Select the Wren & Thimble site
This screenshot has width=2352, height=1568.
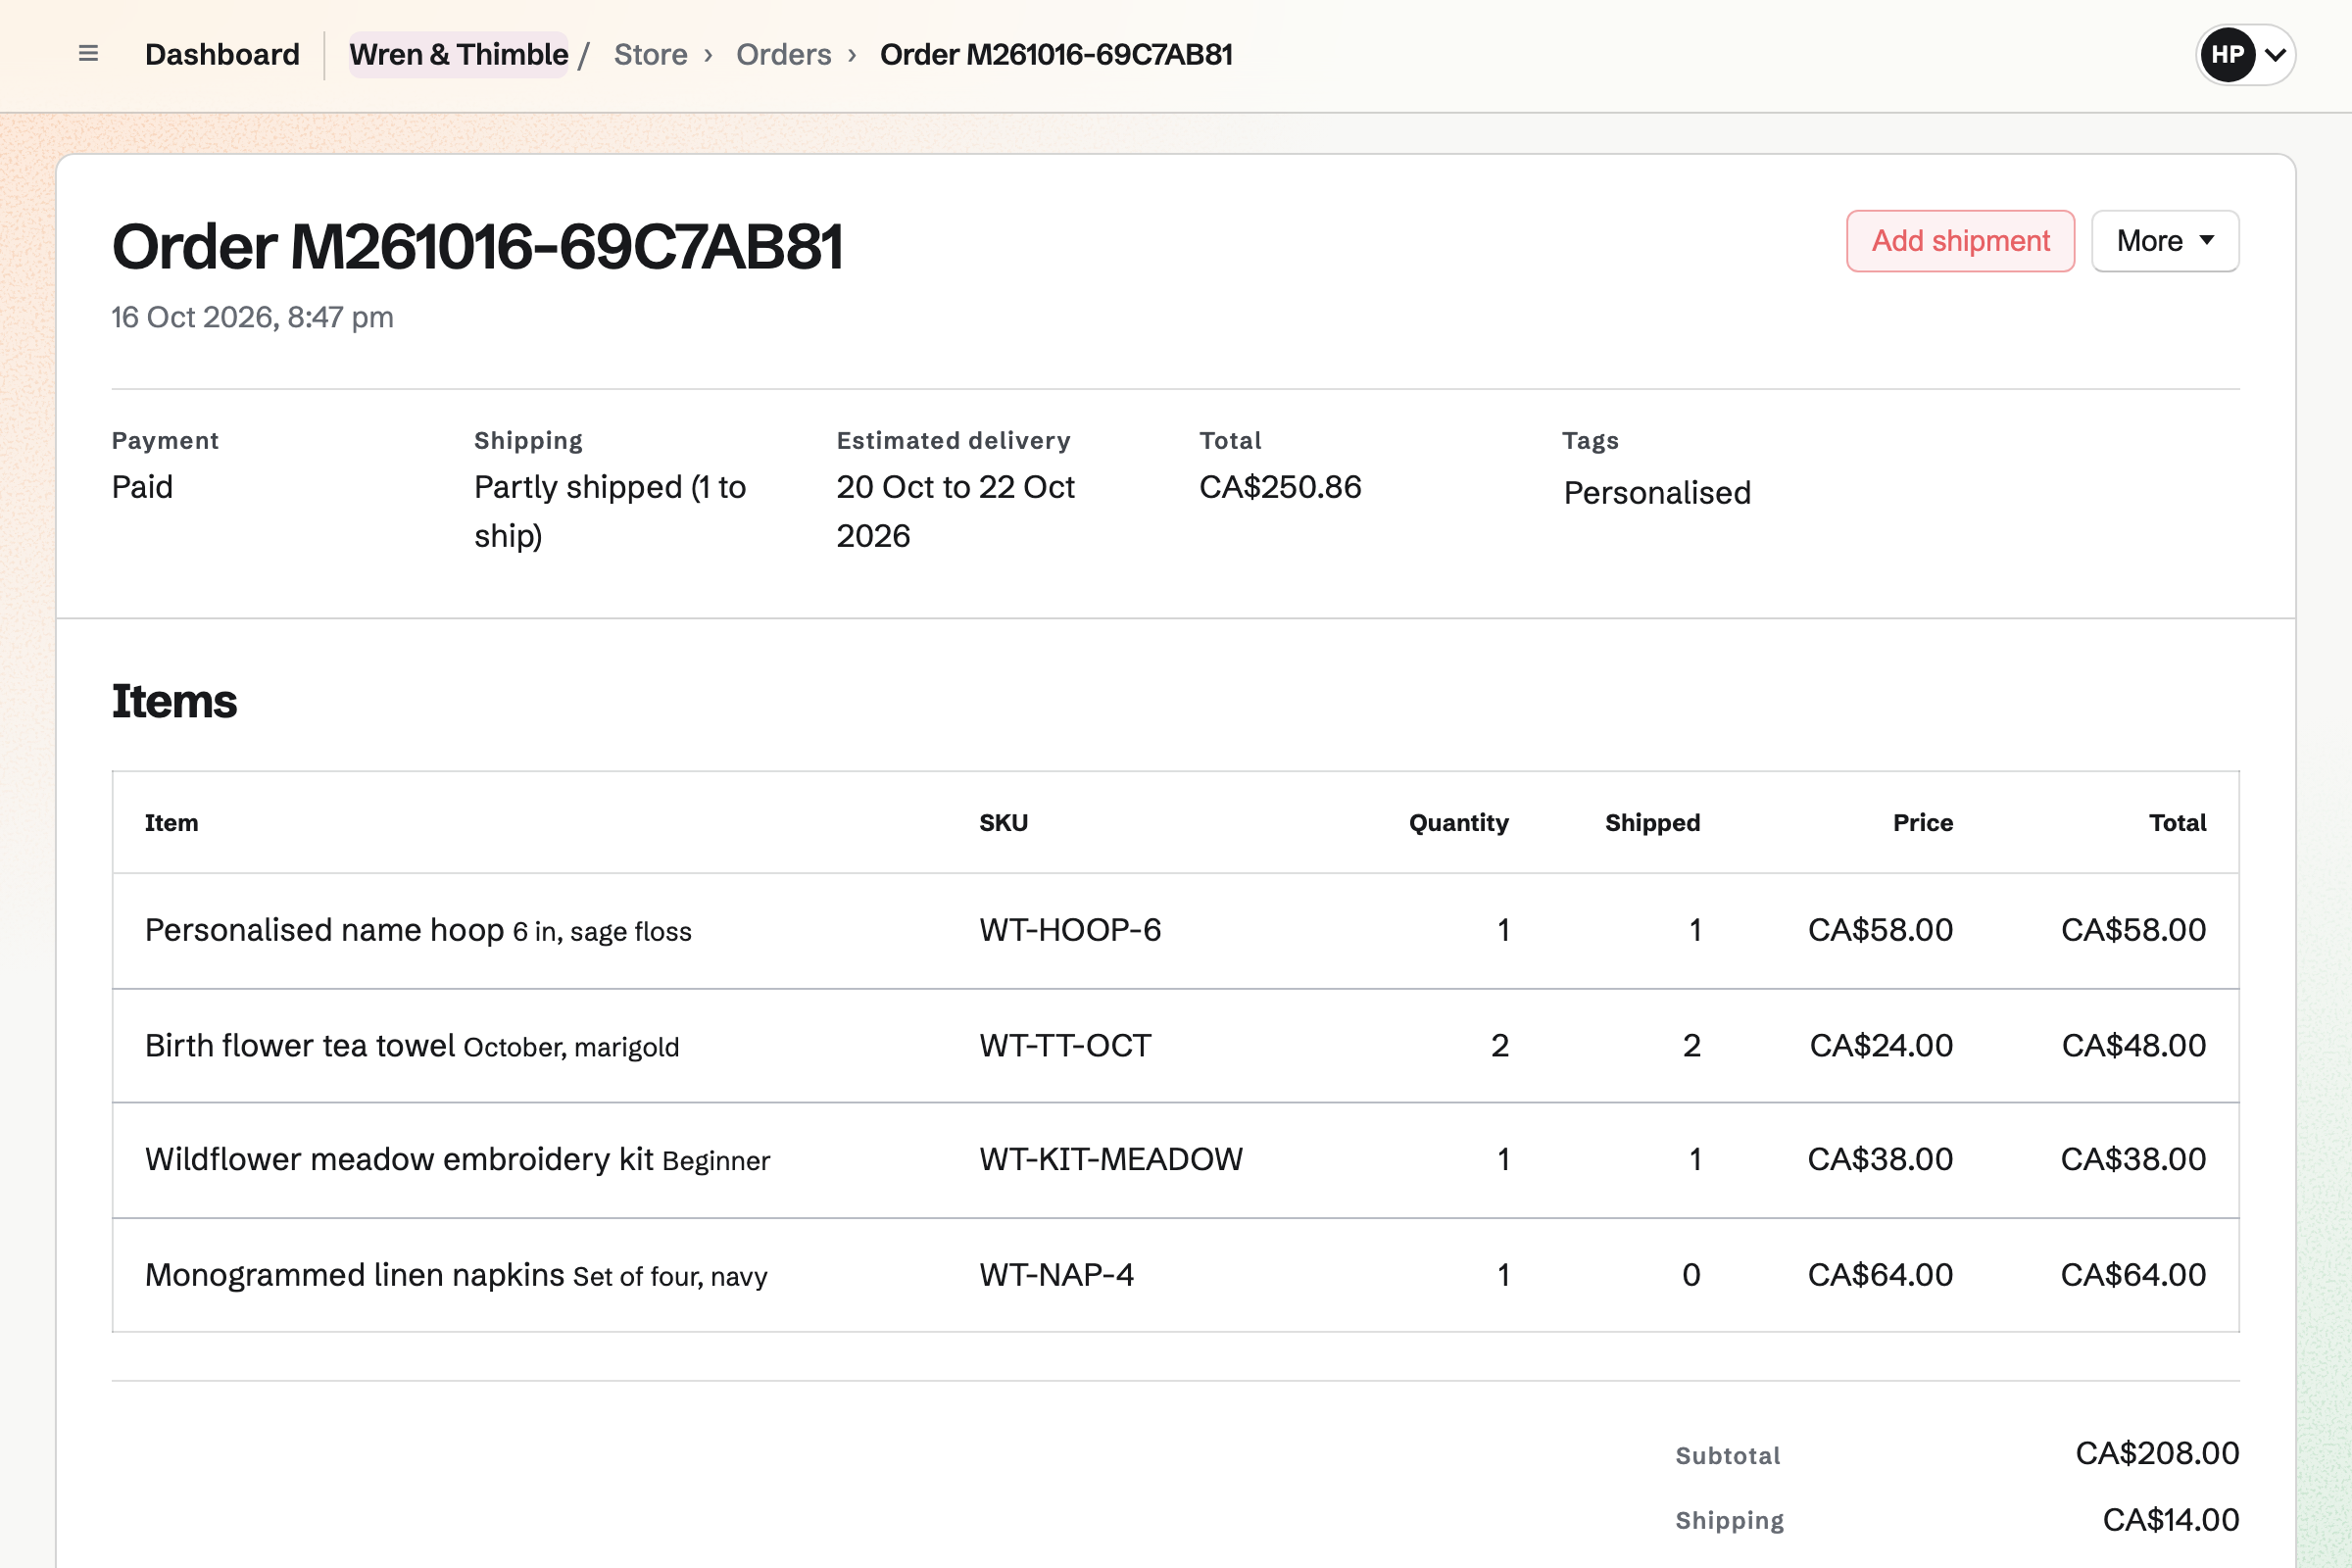click(459, 54)
